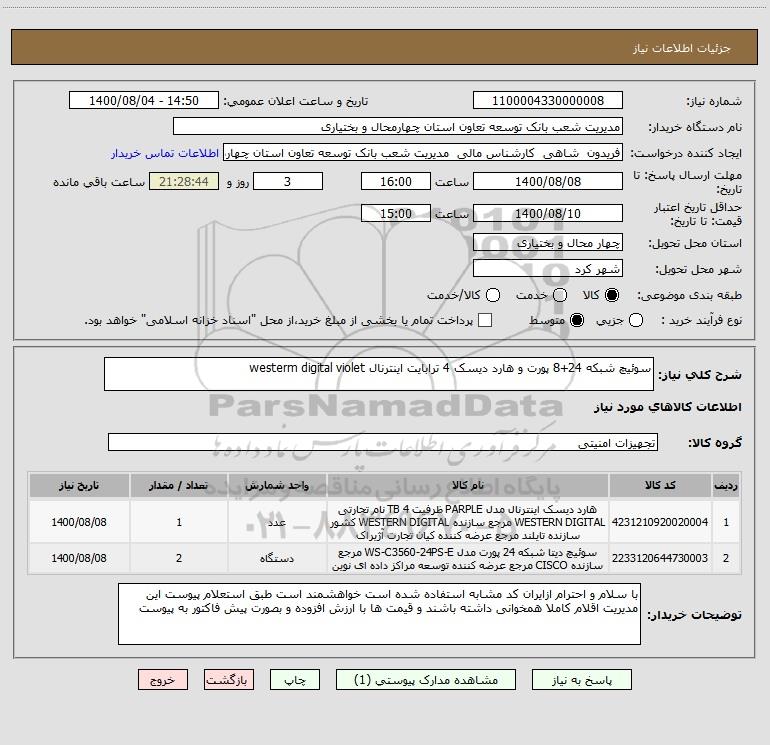The height and width of the screenshot is (745, 770).
Task: Toggle the اسناد خزانه اسلامی payment checkbox
Action: coord(485,320)
